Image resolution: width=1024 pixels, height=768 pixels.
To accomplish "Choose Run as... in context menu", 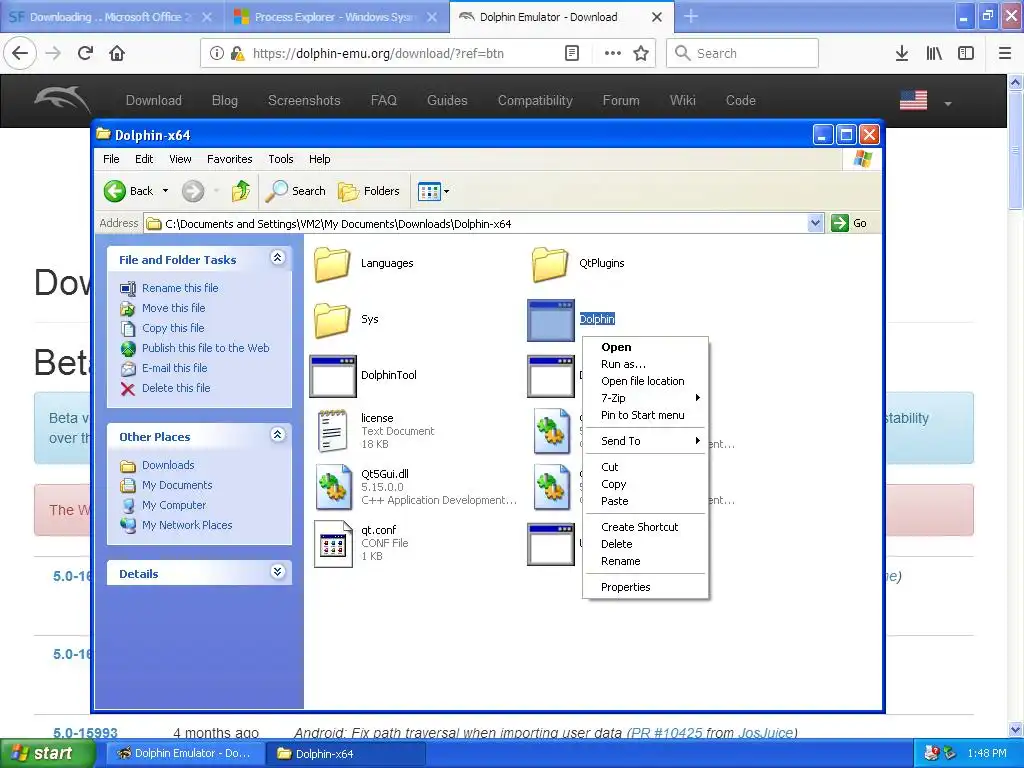I will (624, 364).
